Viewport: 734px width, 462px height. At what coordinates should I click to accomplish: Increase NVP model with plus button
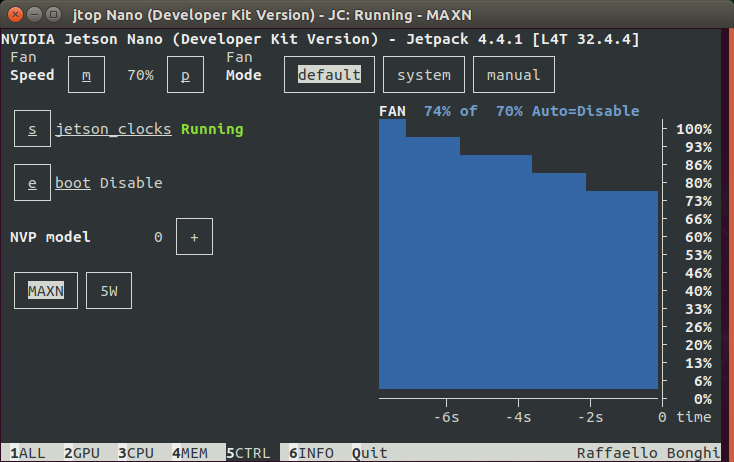tap(194, 237)
